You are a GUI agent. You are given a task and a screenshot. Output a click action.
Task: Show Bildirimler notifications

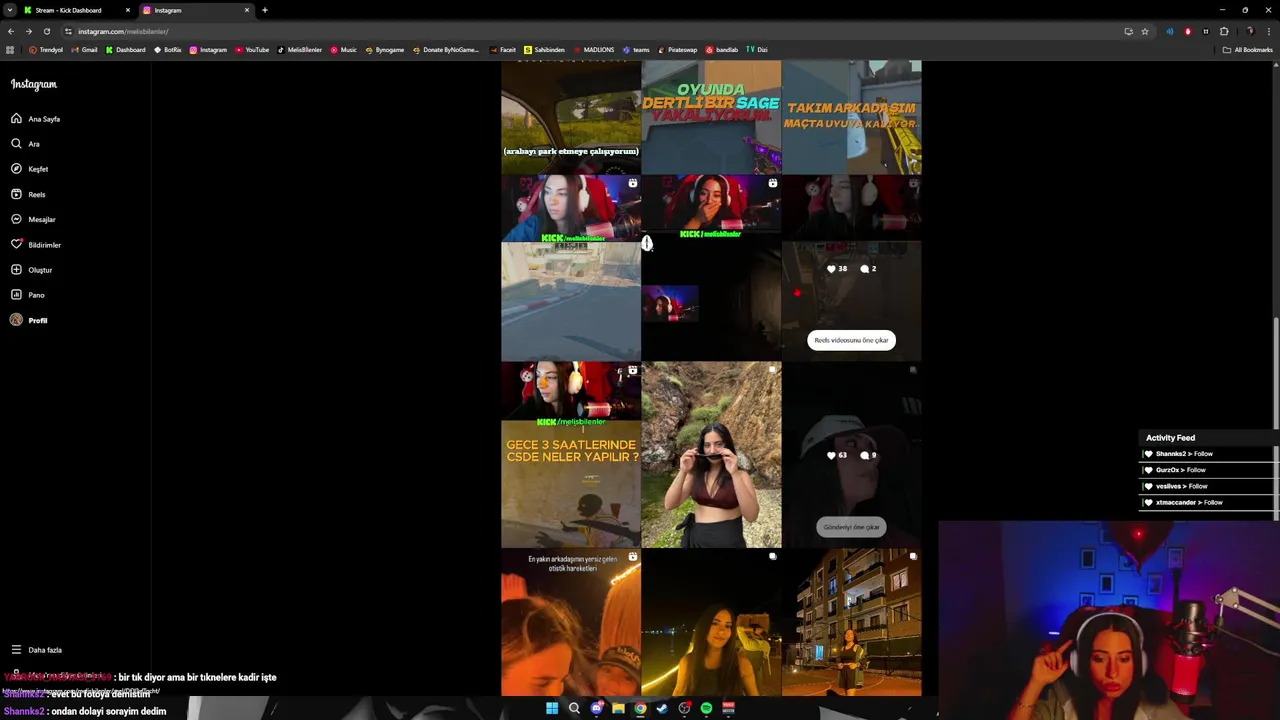tap(36, 245)
